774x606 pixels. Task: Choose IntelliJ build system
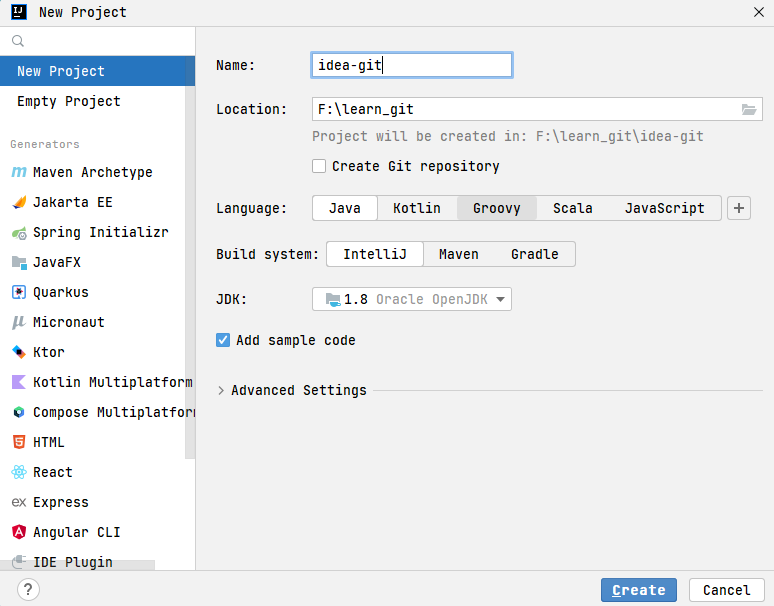[375, 254]
